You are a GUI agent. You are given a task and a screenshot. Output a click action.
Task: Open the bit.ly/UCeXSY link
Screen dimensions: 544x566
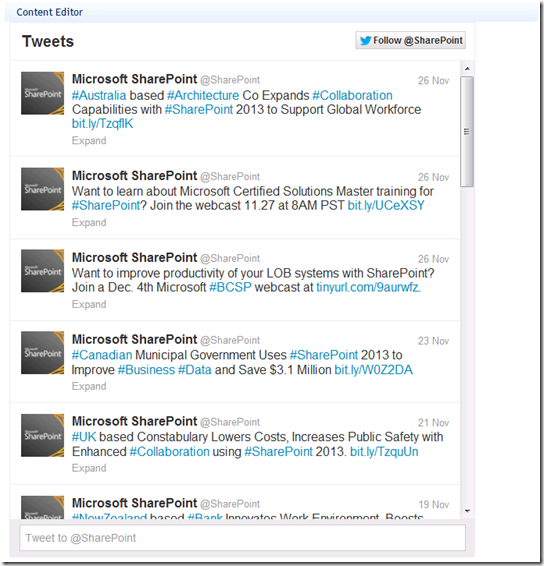[386, 205]
